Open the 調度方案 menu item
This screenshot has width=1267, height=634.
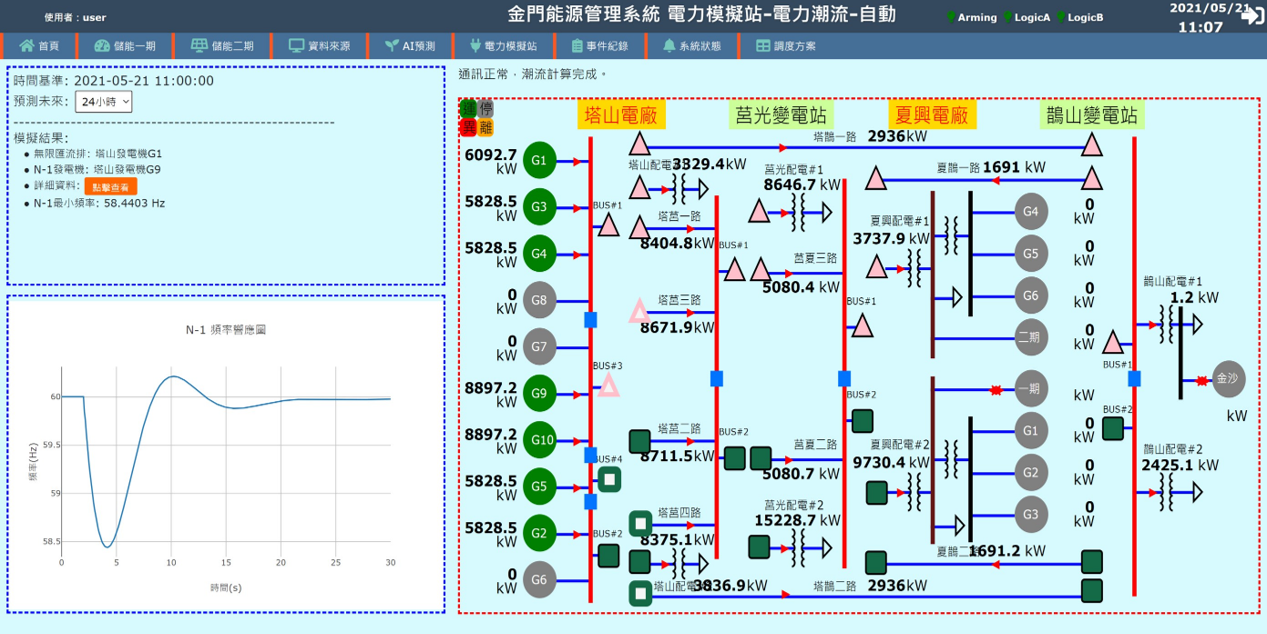[785, 46]
